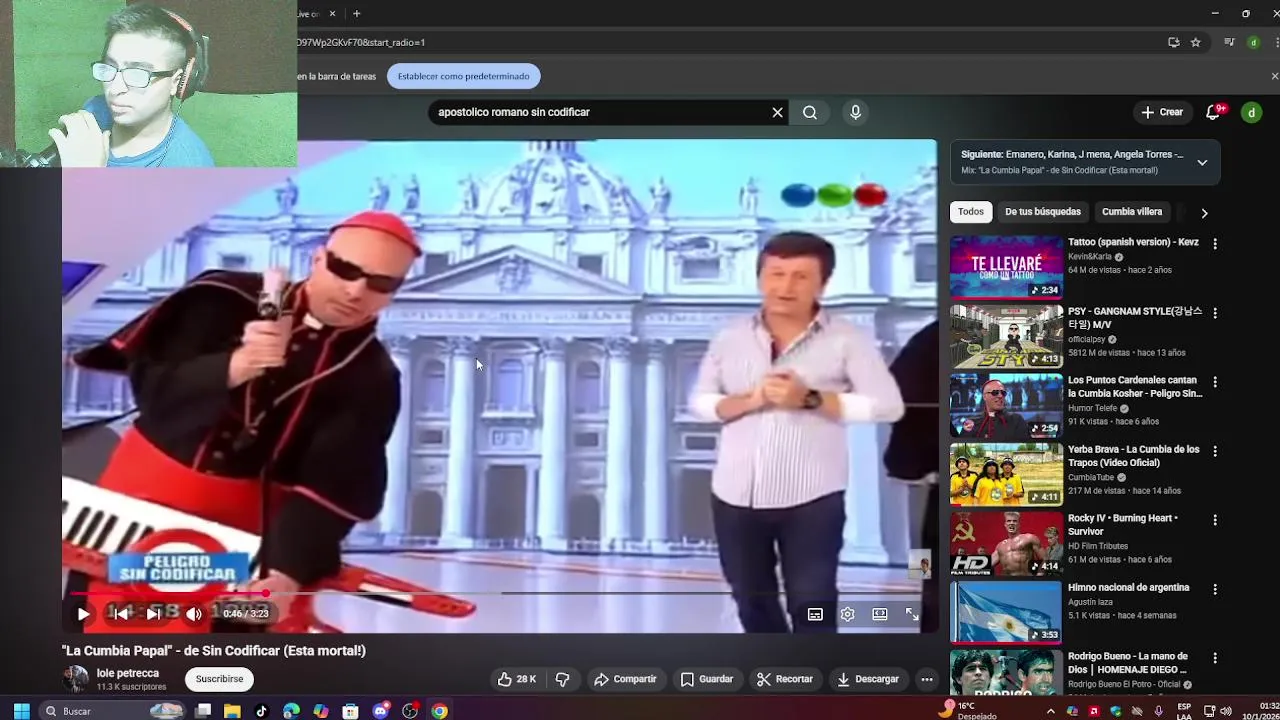1280x720 pixels.
Task: Dislike the video
Action: pyautogui.click(x=562, y=679)
